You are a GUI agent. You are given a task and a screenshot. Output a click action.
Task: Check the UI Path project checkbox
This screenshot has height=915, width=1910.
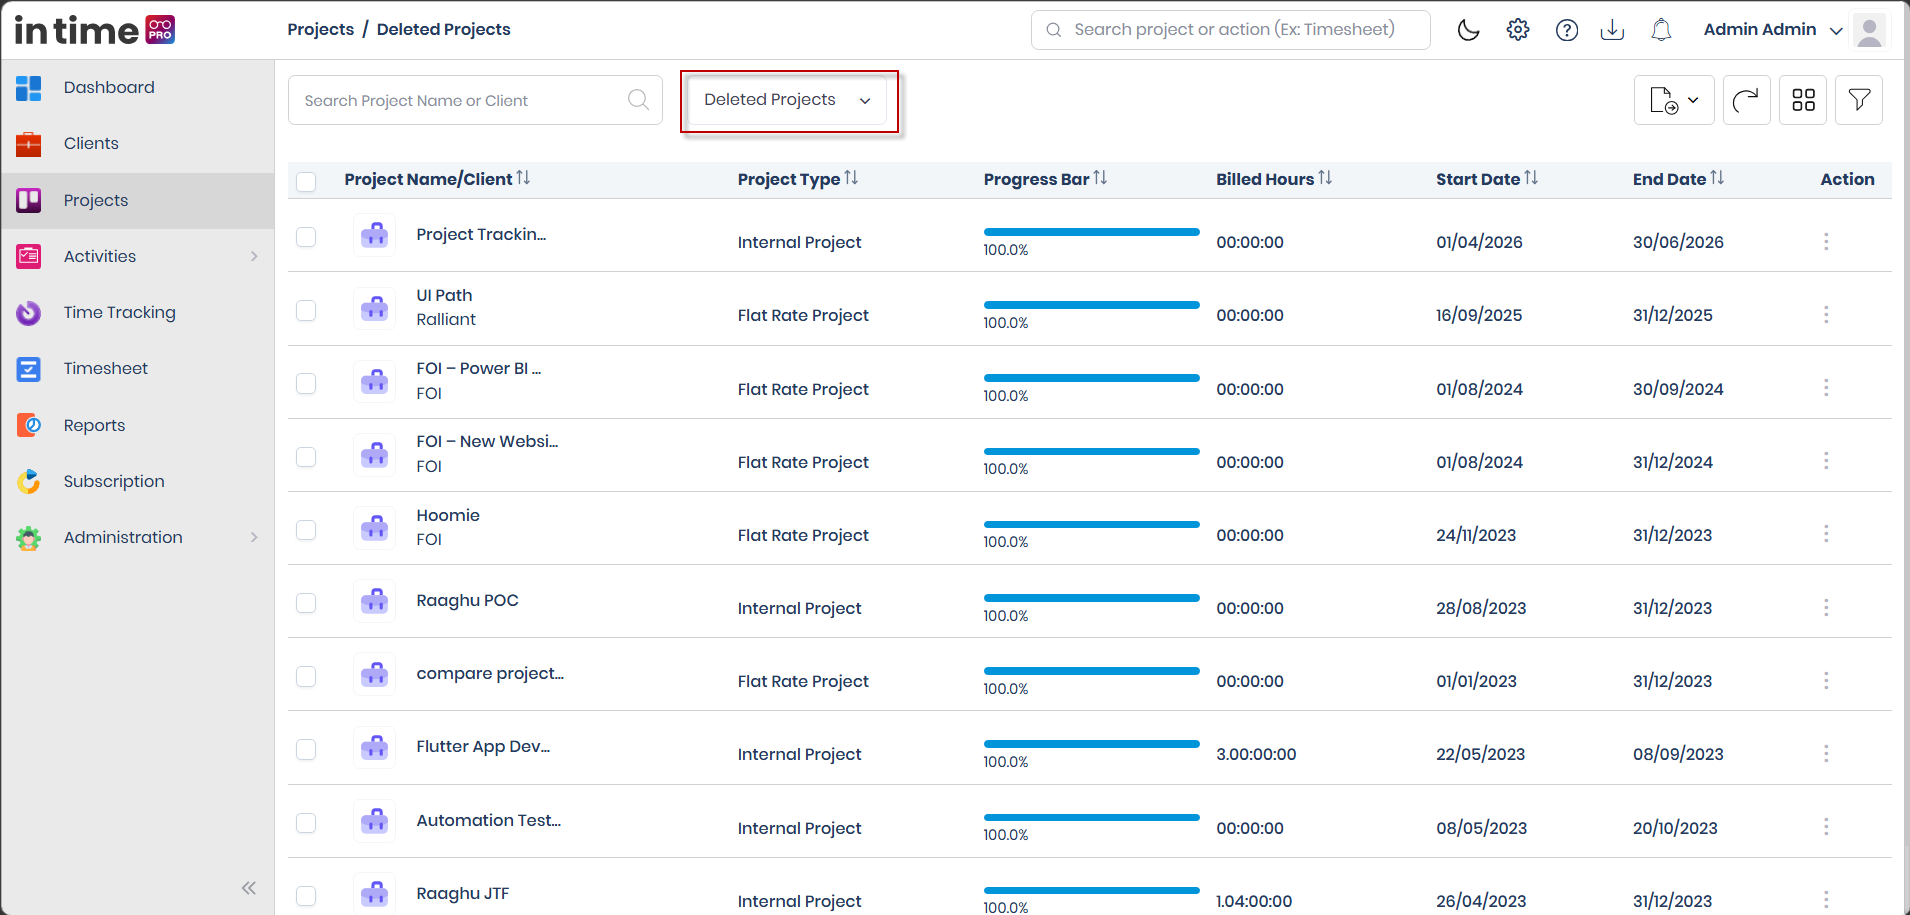[306, 310]
